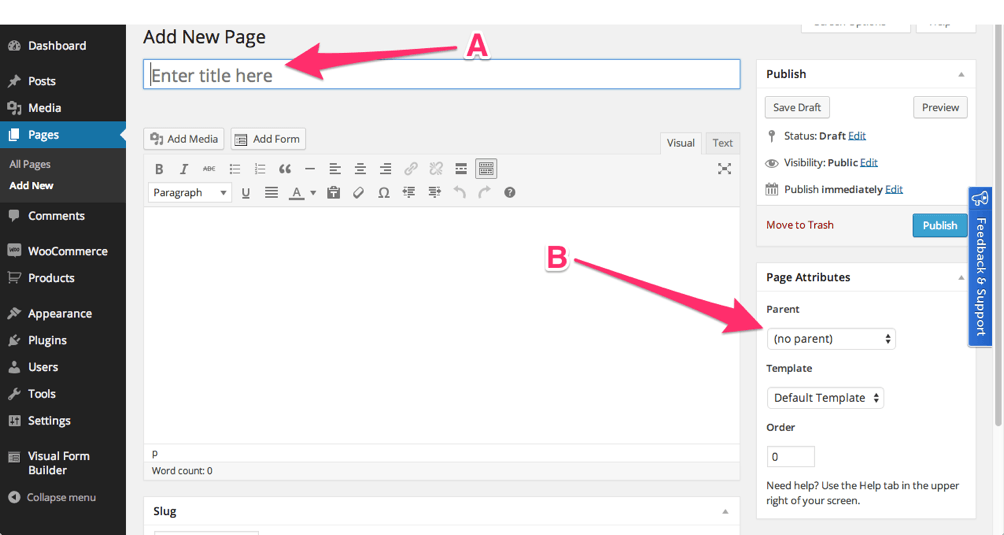Go to All Pages submenu

click(30, 164)
